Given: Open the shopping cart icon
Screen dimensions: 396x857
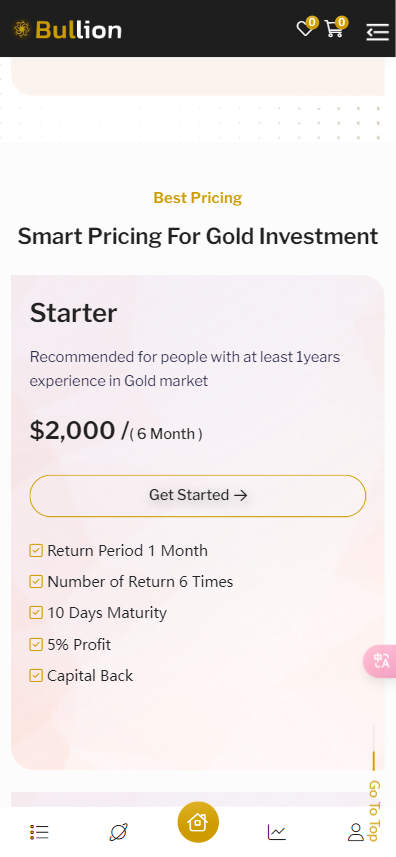Looking at the screenshot, I should point(334,29).
